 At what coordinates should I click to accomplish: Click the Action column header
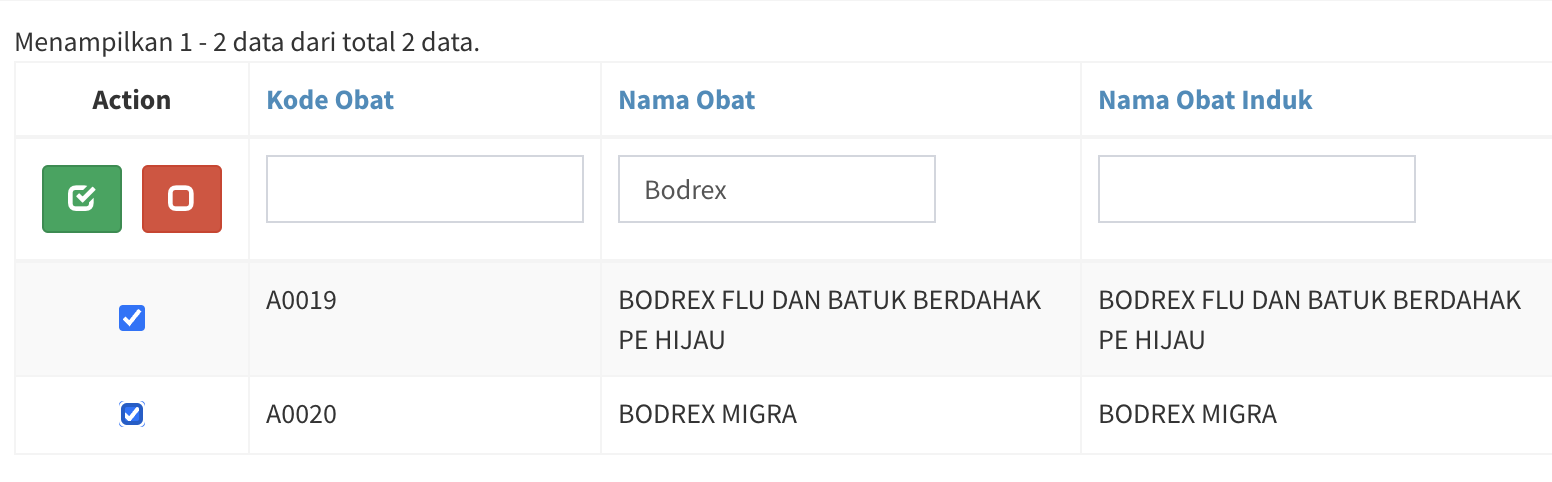[x=132, y=100]
